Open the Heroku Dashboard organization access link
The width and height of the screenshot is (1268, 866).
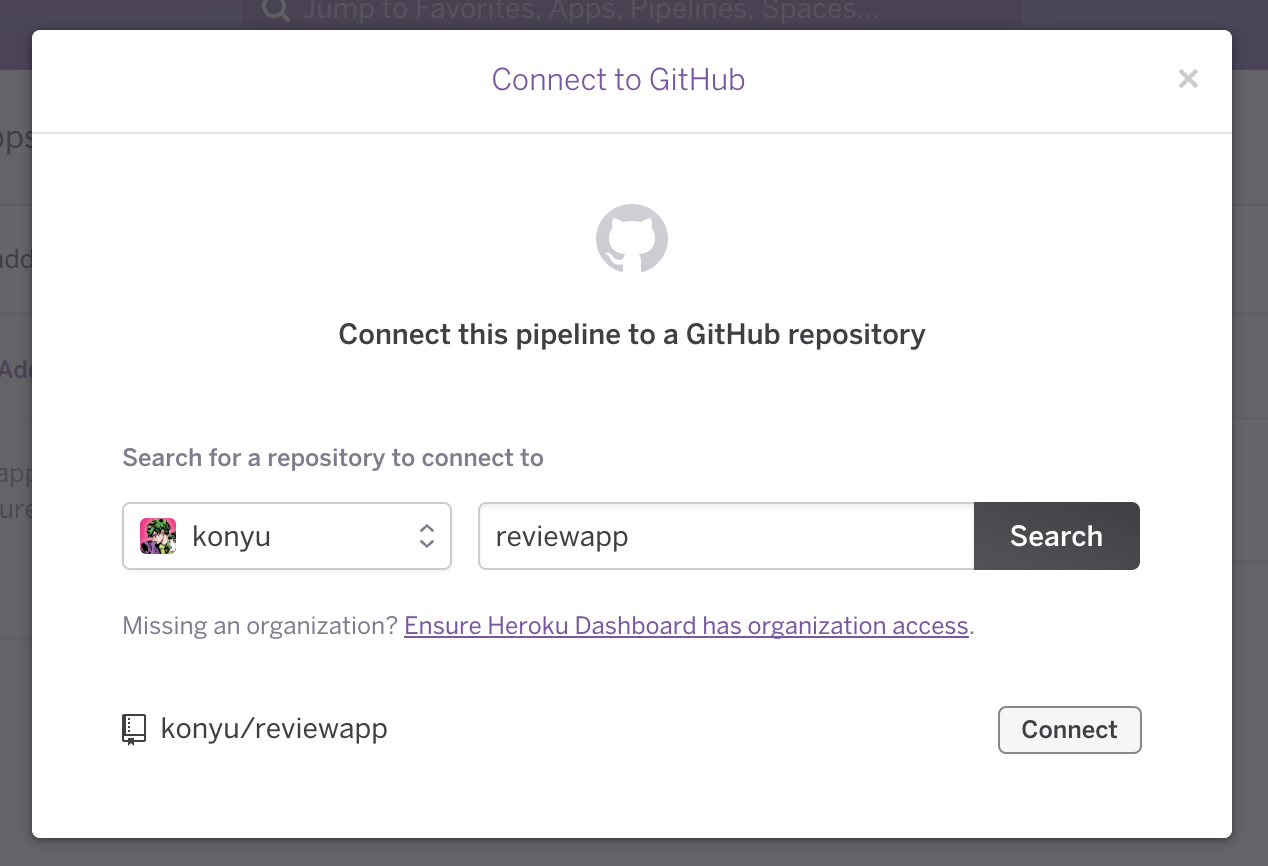[x=686, y=625]
